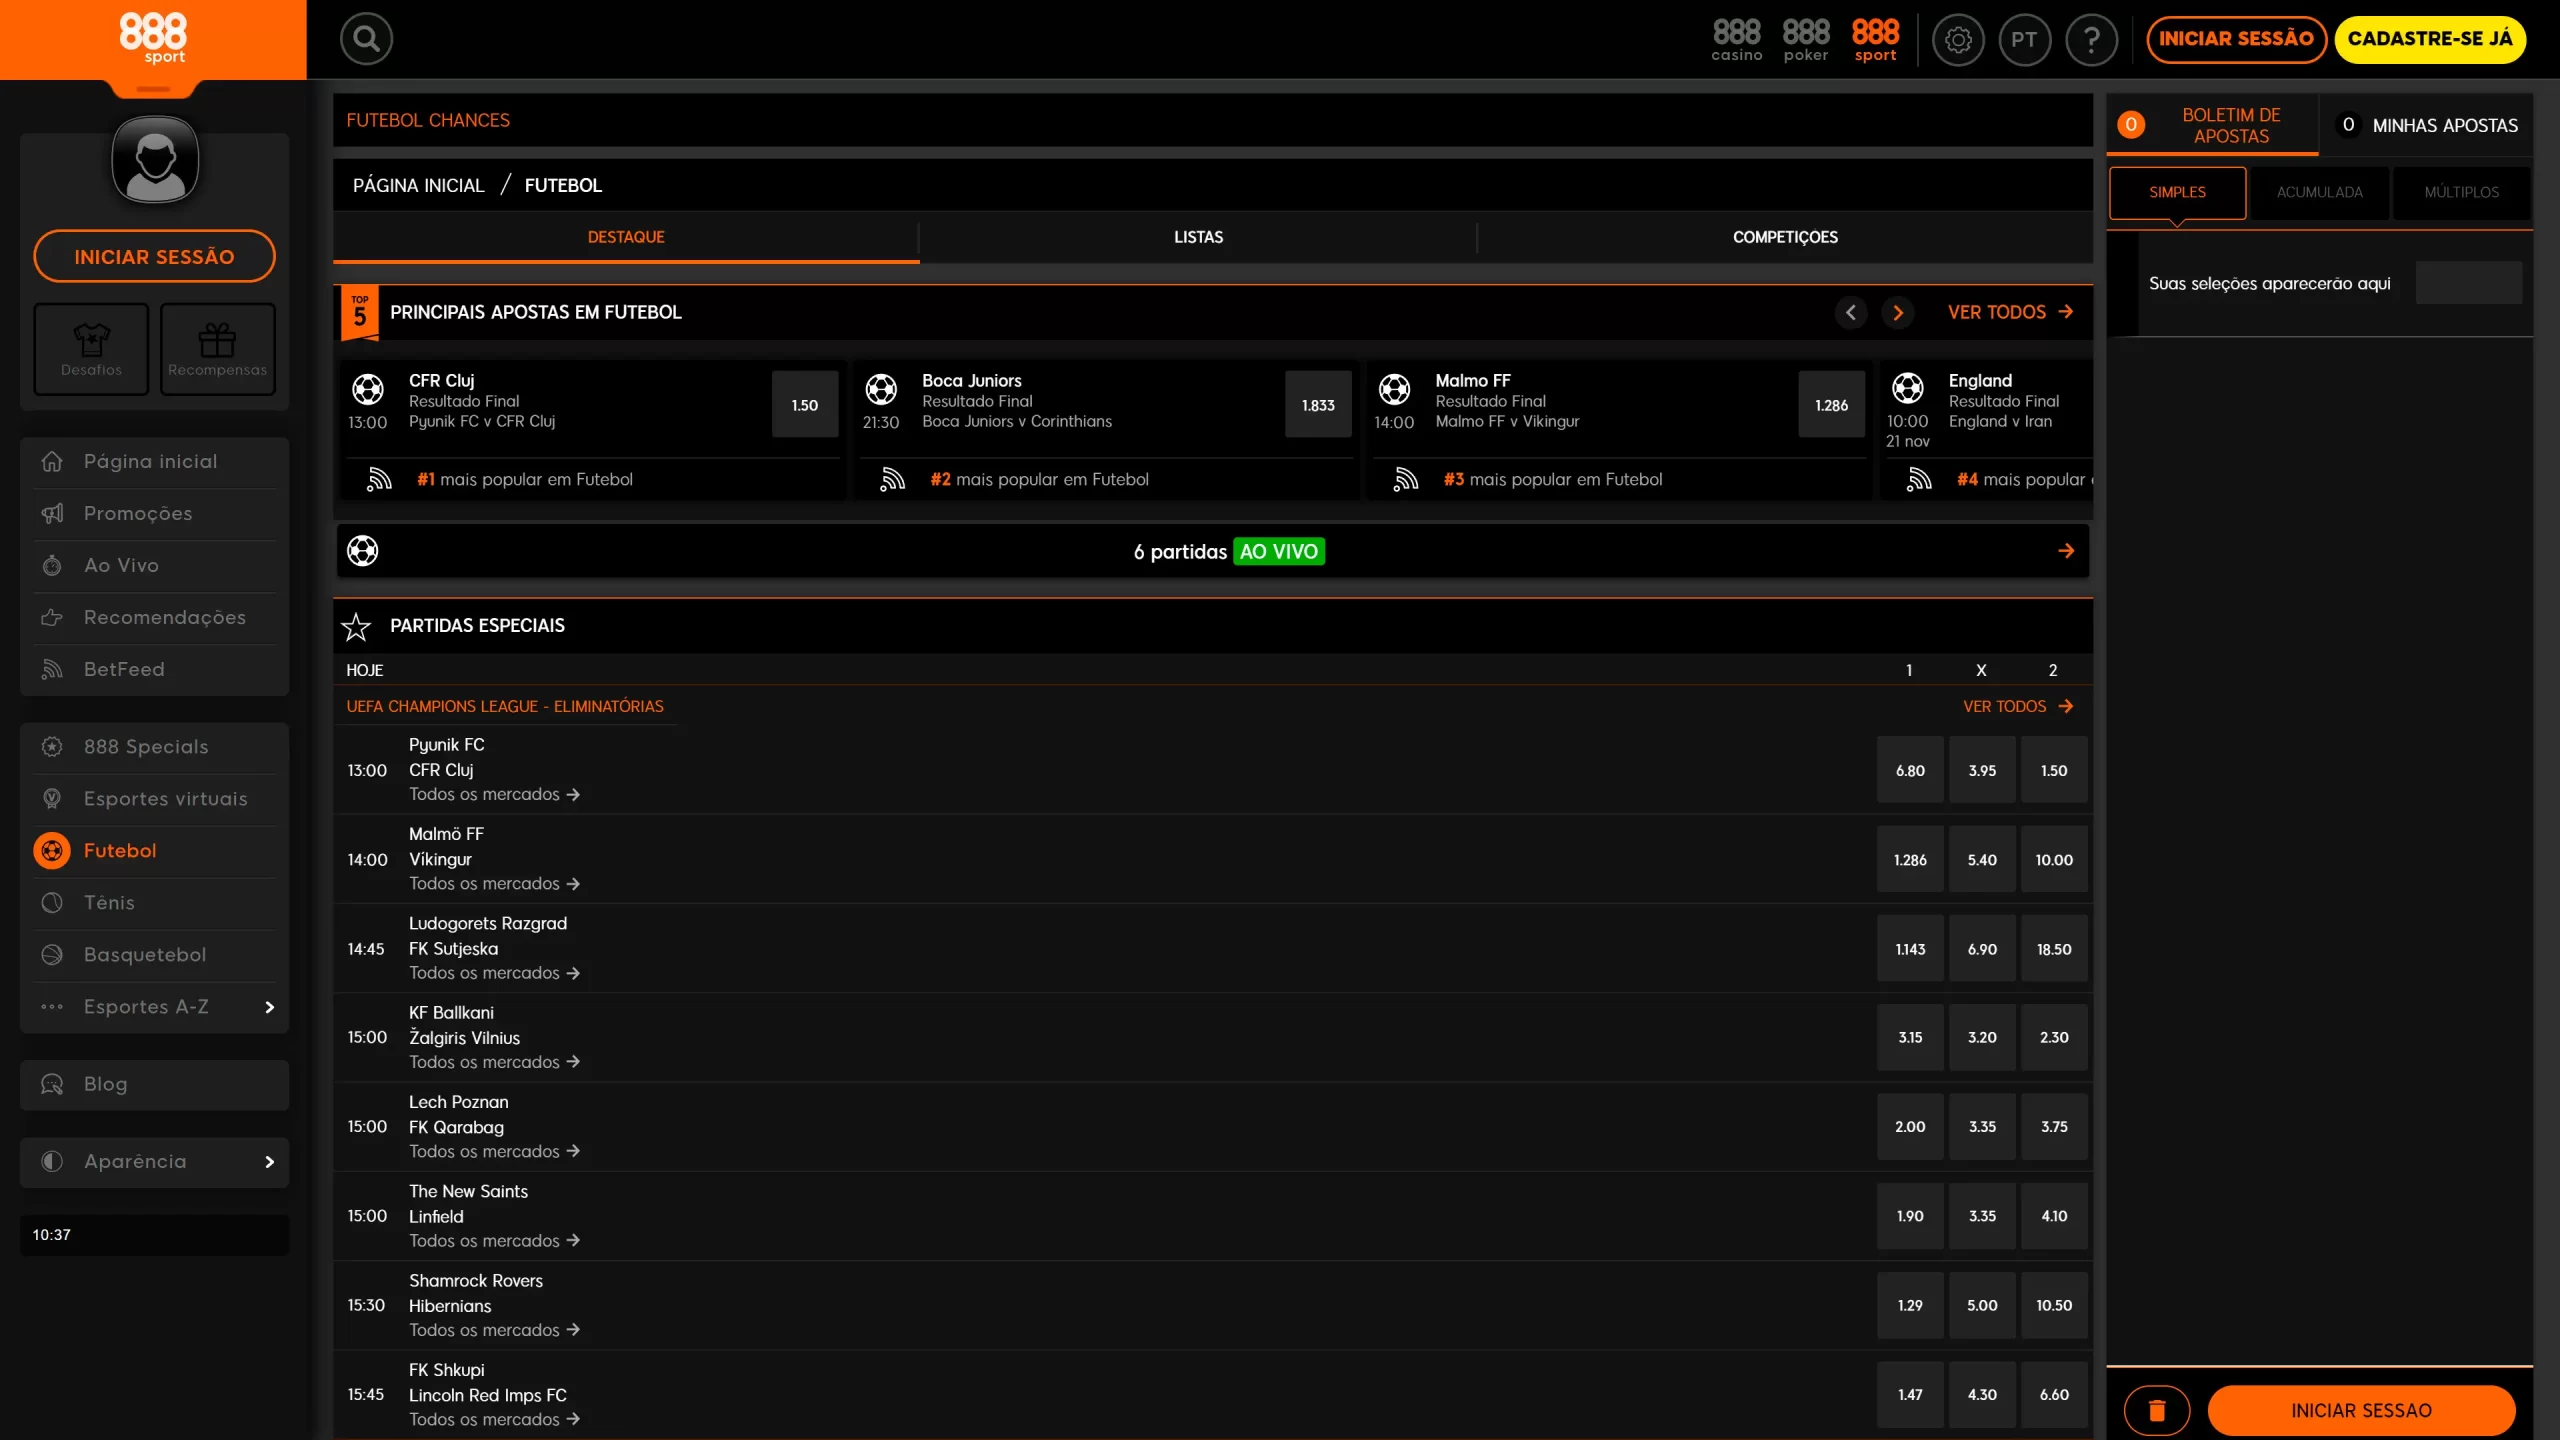
Task: Select FK Sutjeska win odds 18.50
Action: tap(2054, 949)
